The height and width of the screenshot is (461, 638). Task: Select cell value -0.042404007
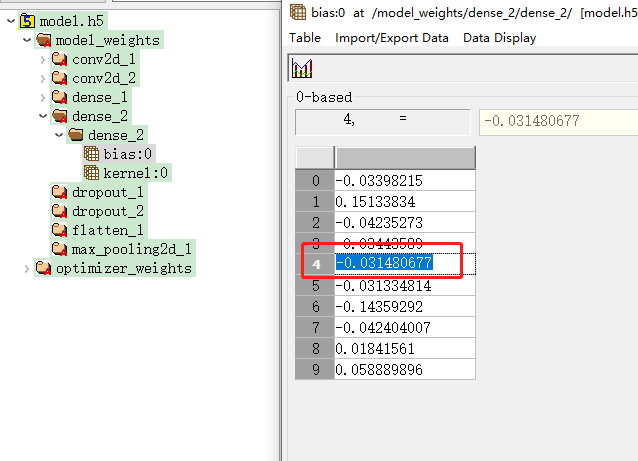405,328
